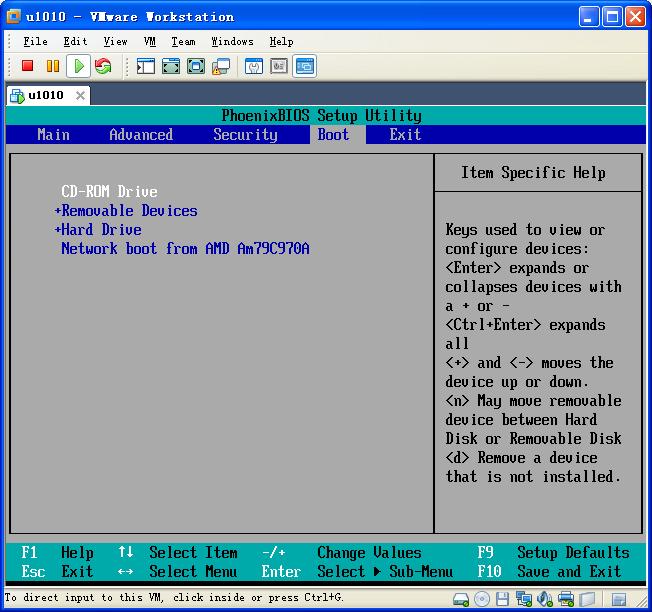Image resolution: width=652 pixels, height=612 pixels.
Task: Switch to the BIOS Security tab
Action: click(x=245, y=135)
